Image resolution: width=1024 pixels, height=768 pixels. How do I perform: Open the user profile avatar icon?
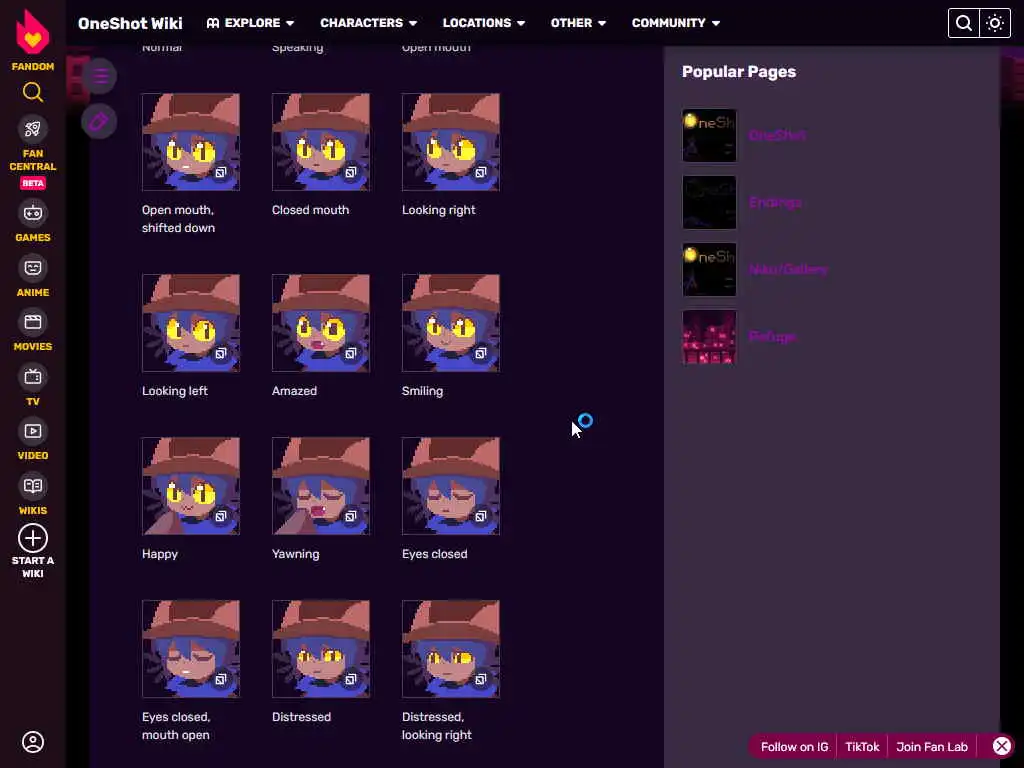click(x=33, y=742)
